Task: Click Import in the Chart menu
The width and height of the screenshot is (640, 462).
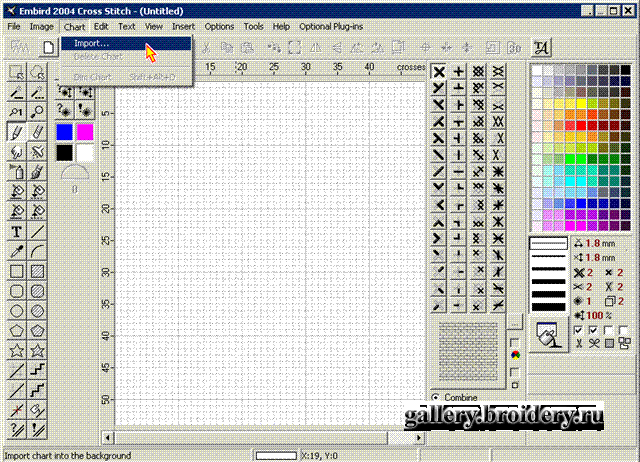Action: (x=92, y=43)
